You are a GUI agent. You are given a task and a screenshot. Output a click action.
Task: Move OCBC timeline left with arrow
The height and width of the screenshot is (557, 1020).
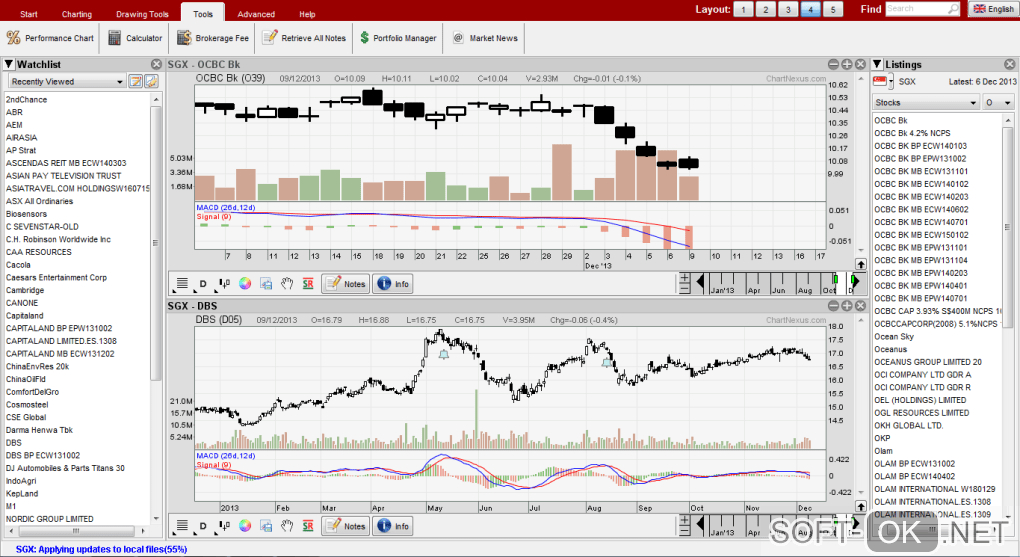click(x=700, y=282)
